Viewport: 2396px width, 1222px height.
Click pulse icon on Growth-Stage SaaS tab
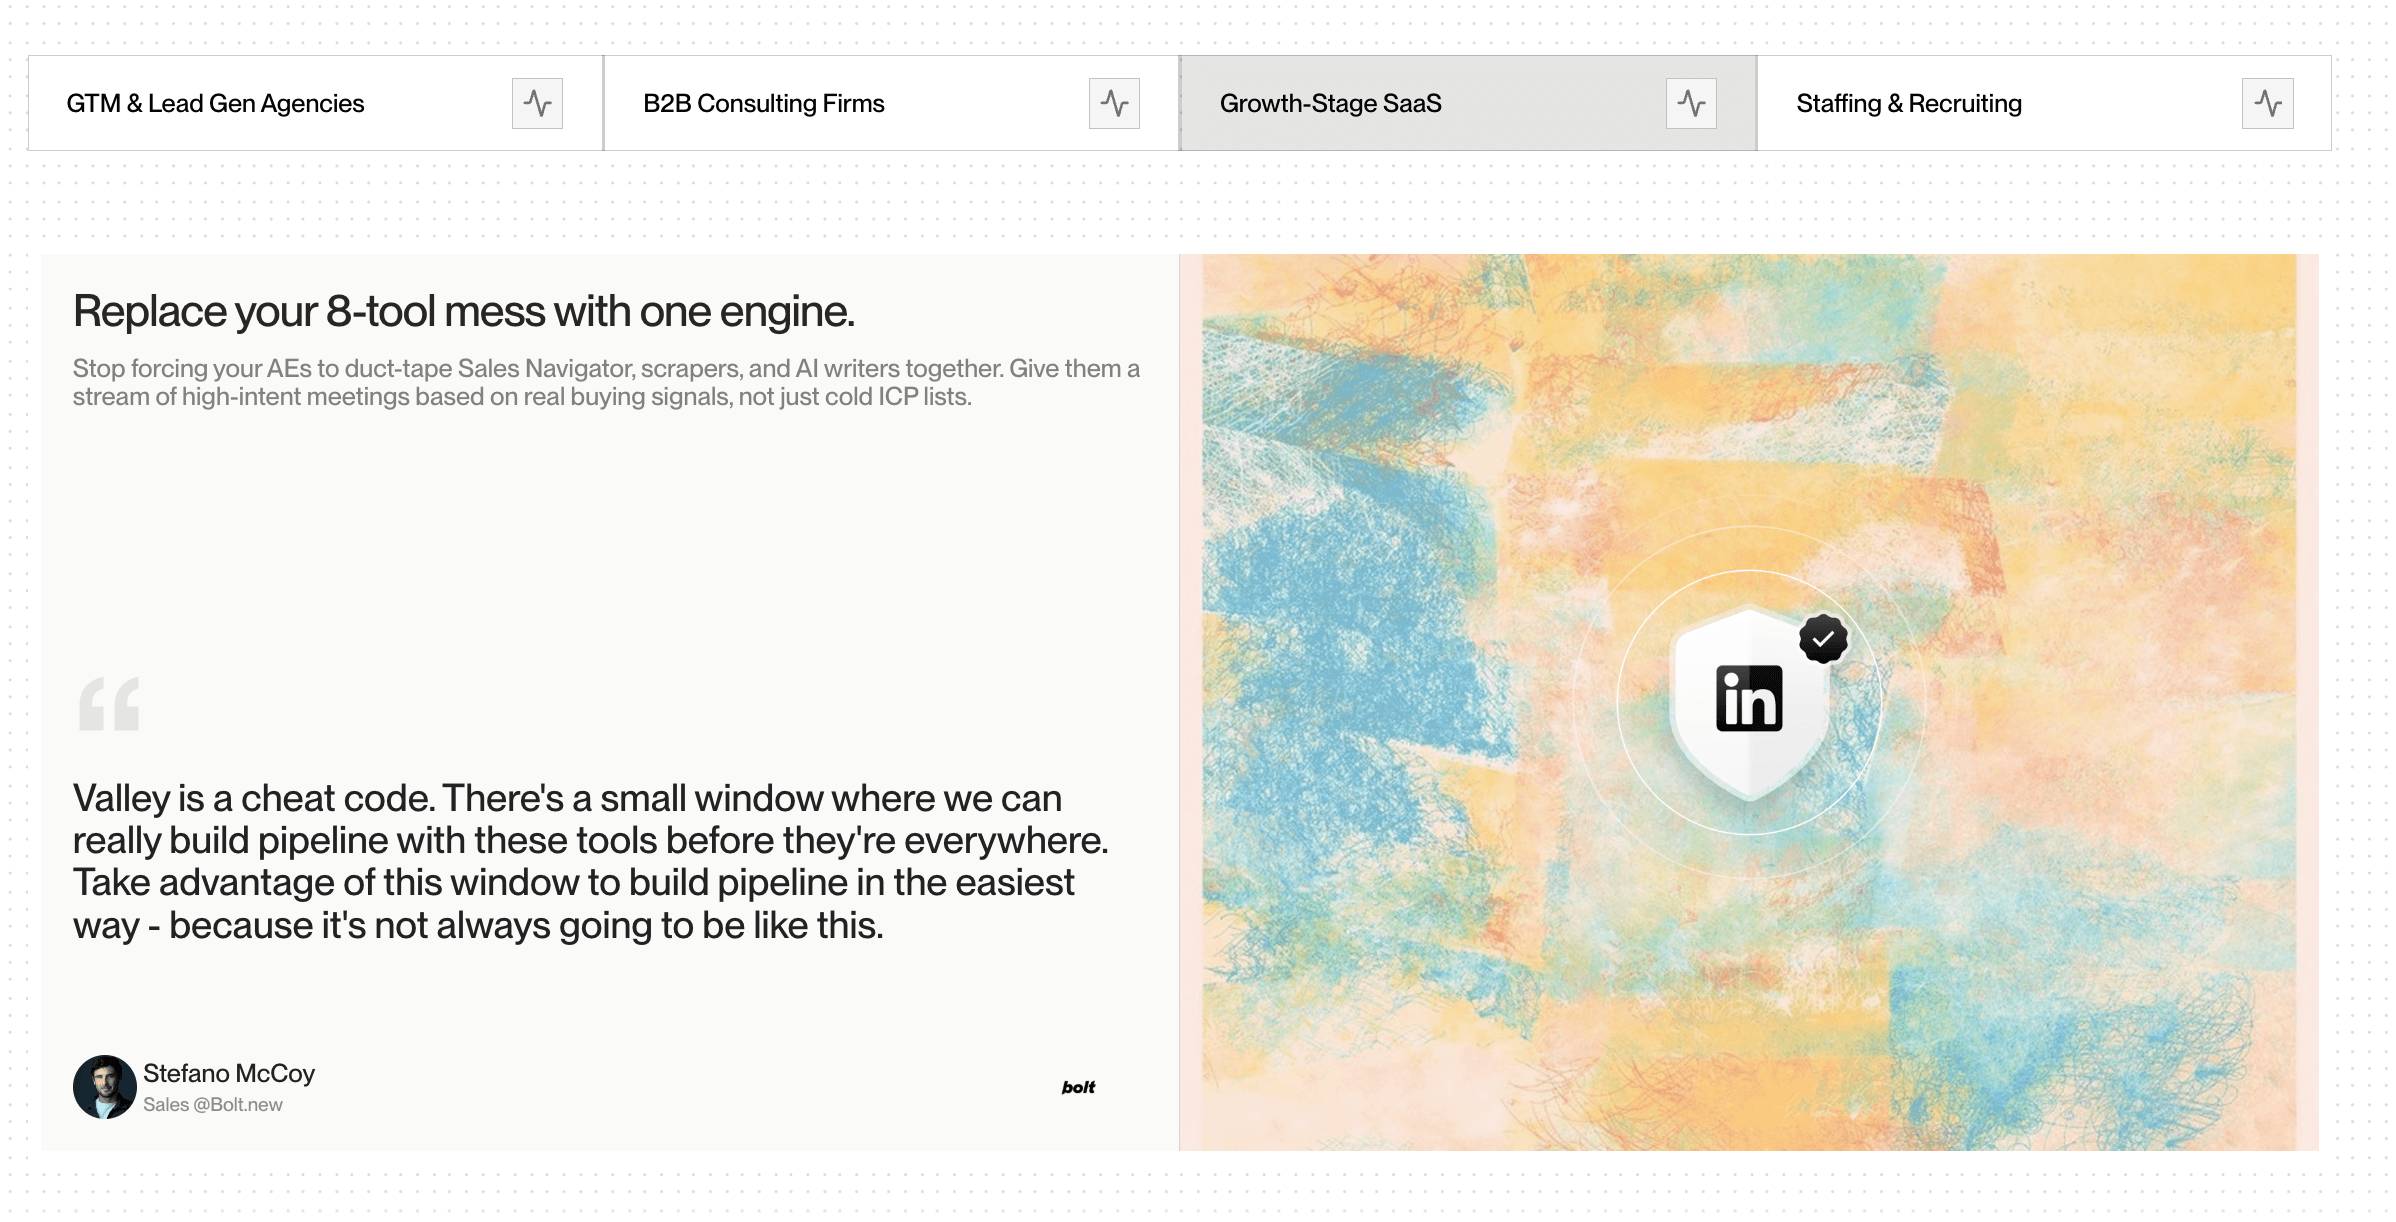click(1691, 103)
